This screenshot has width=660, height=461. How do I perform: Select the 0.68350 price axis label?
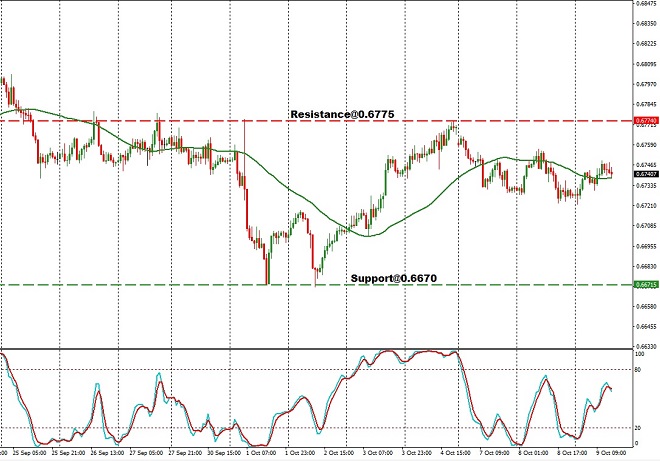coord(647,23)
